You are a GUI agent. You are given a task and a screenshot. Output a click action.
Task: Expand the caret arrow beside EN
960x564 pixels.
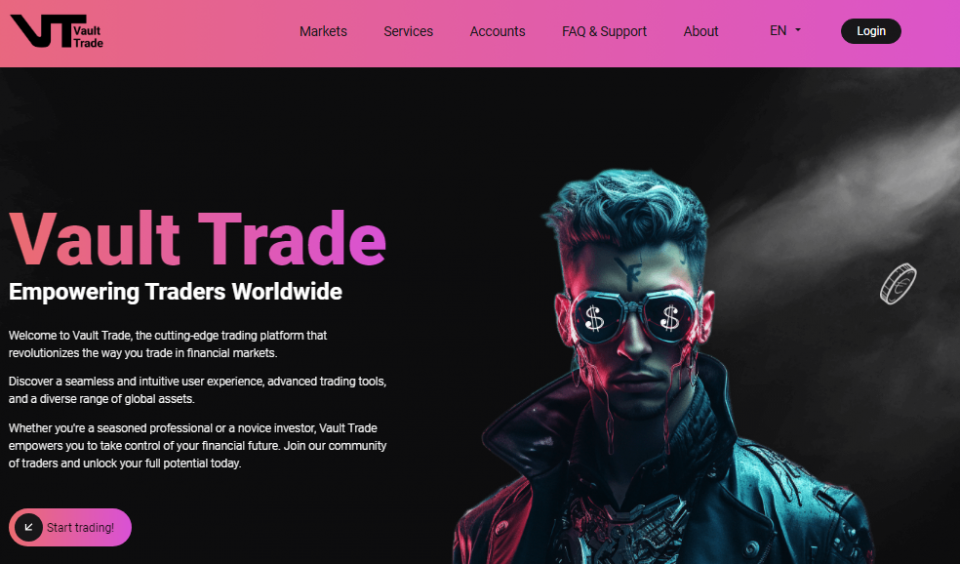pyautogui.click(x=798, y=30)
